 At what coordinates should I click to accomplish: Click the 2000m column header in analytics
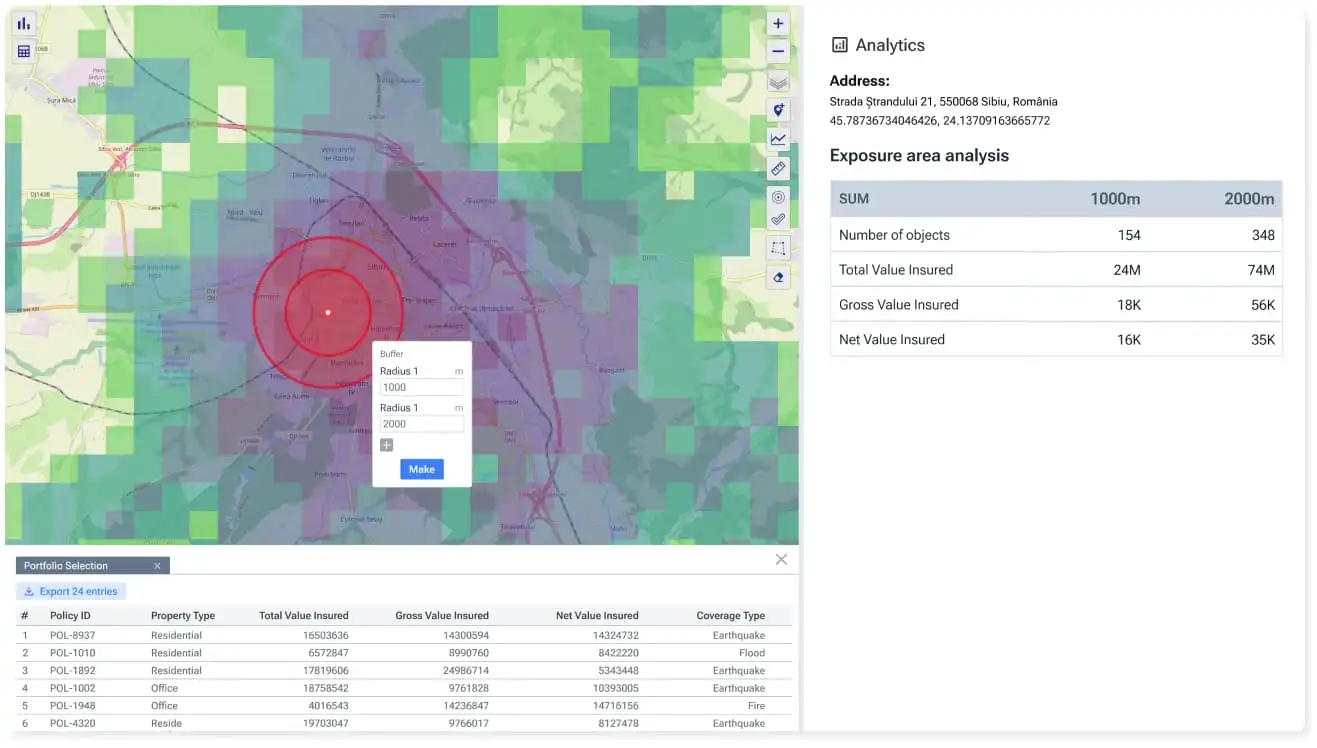pos(1249,198)
